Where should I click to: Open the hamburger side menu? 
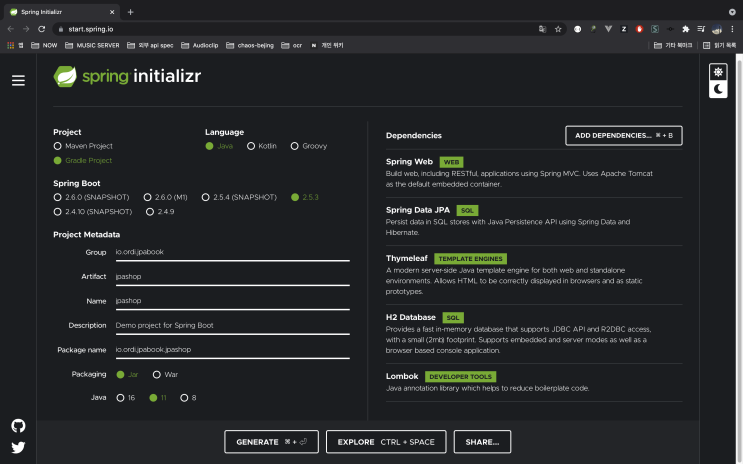18,81
